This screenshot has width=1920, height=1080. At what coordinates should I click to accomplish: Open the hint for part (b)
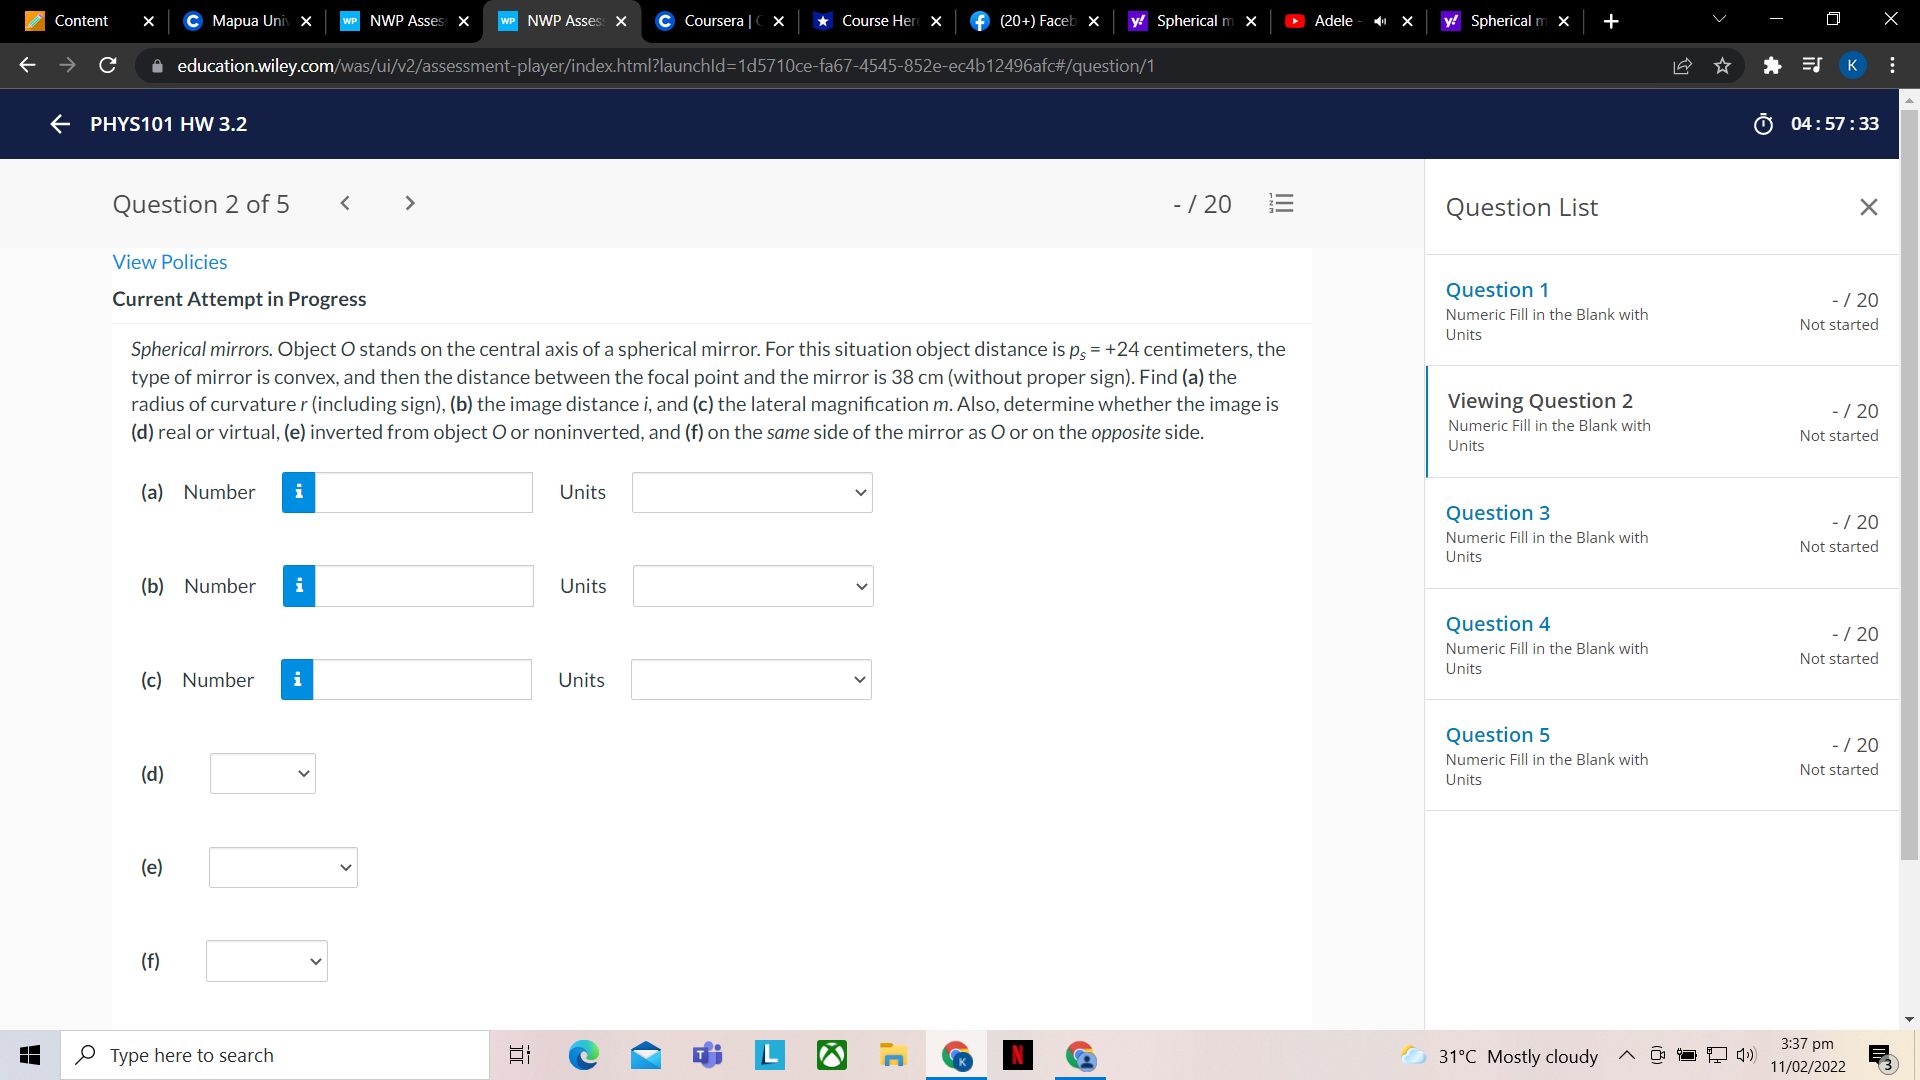pyautogui.click(x=298, y=586)
